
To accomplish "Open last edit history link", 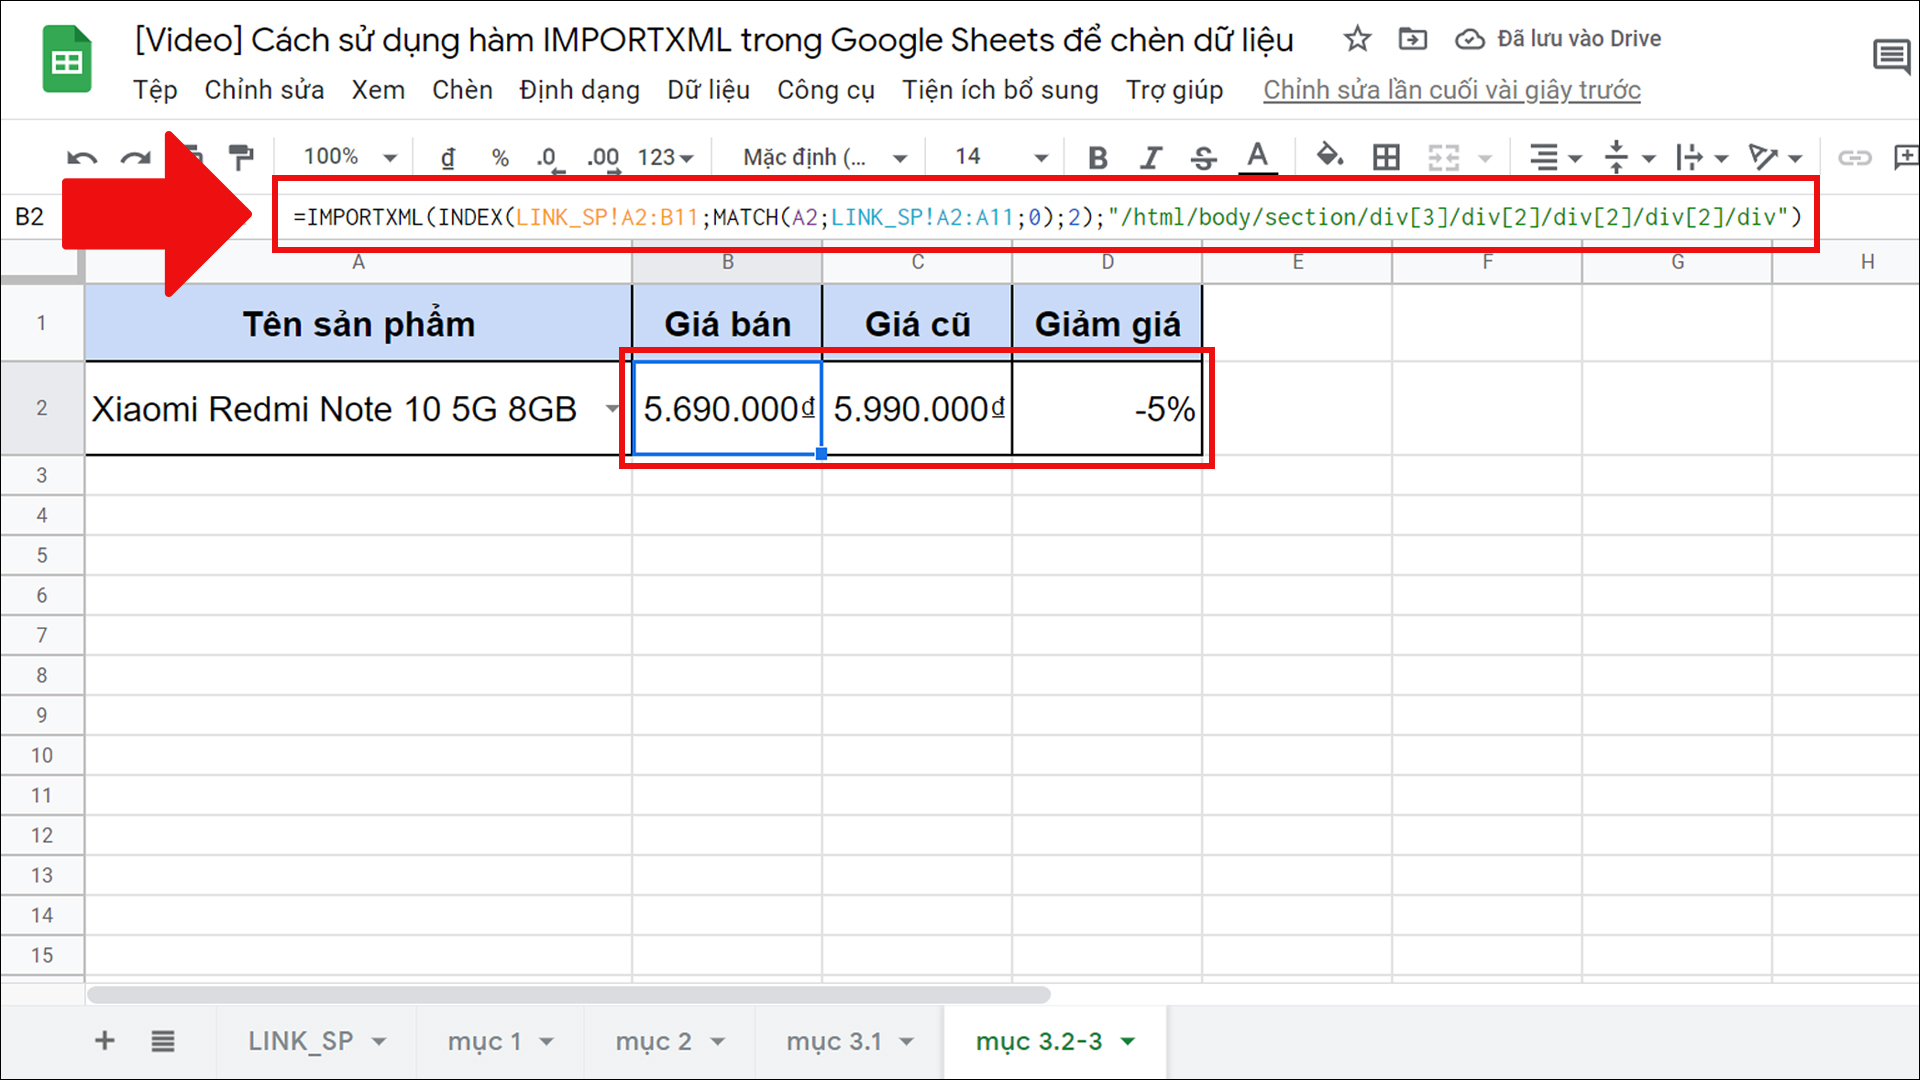I will pyautogui.click(x=1451, y=90).
